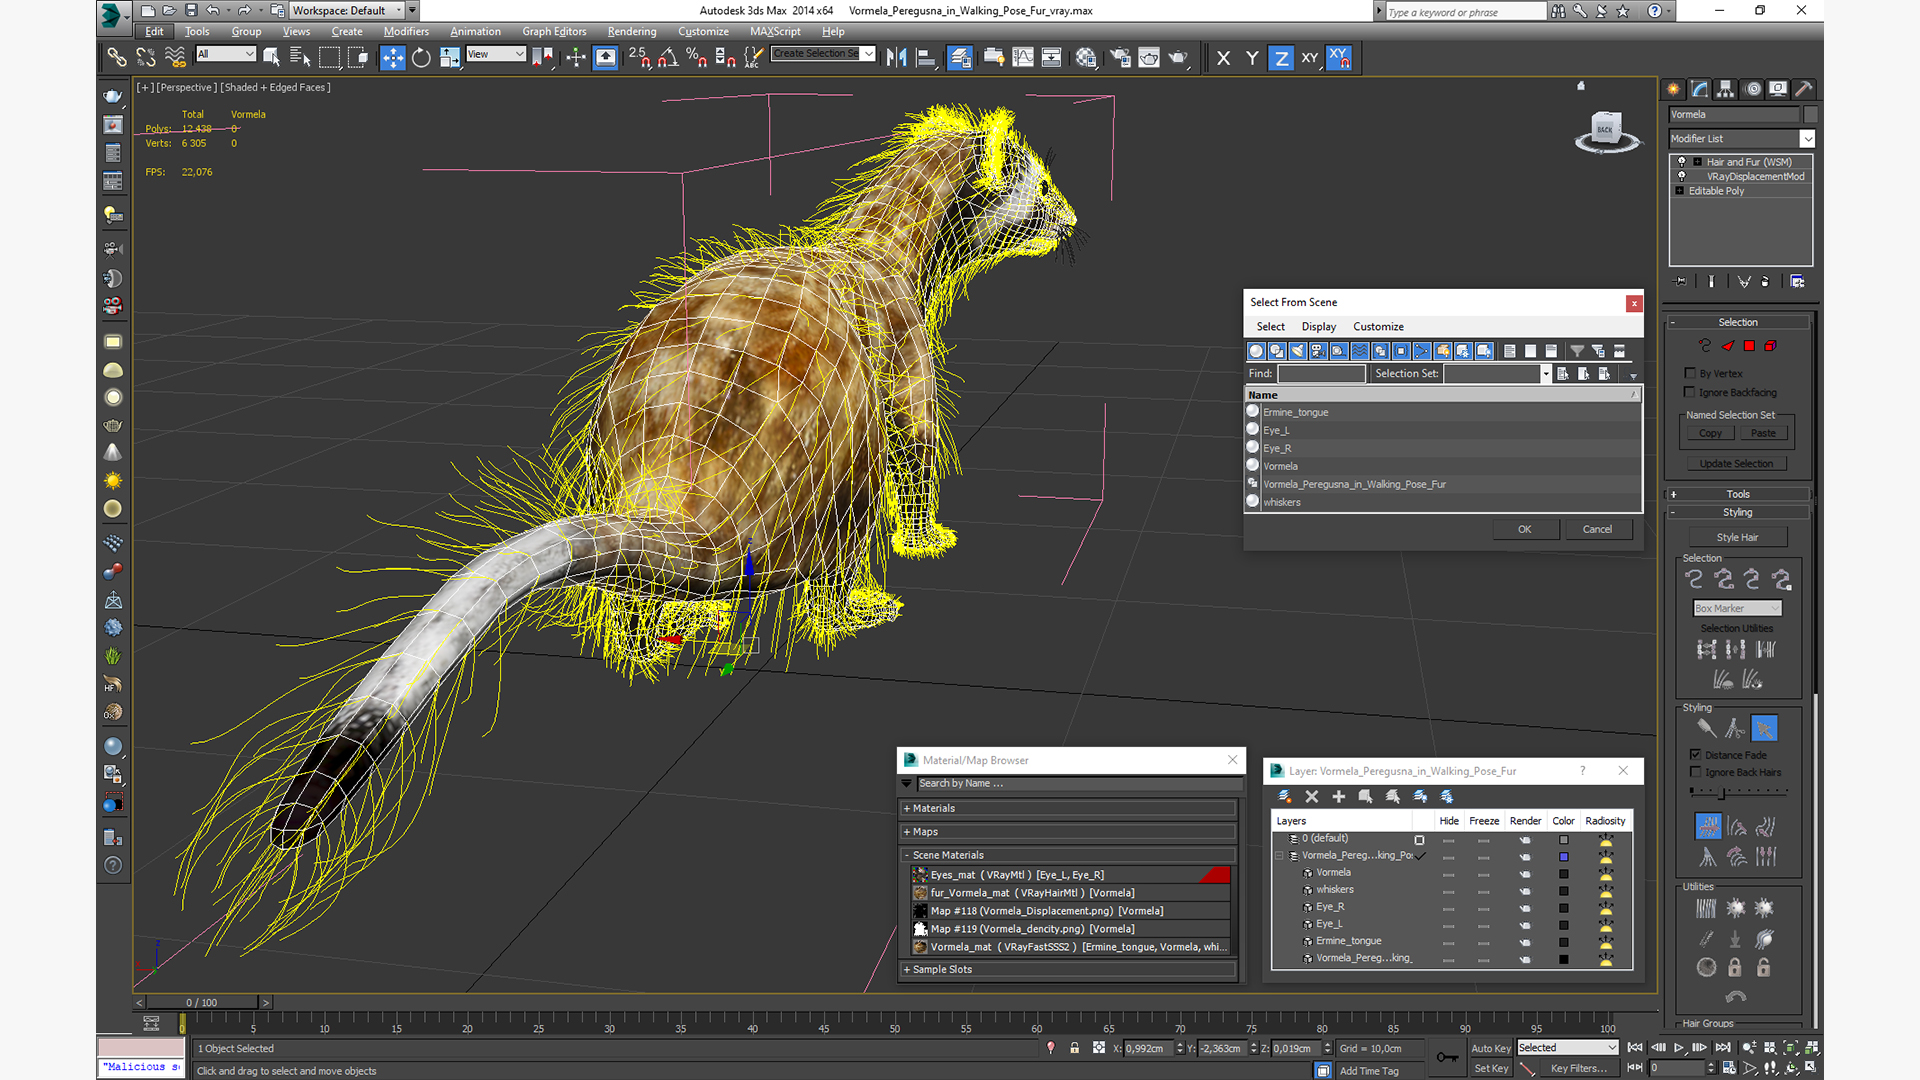The image size is (1920, 1080).
Task: Select the Select and Link tool
Action: point(117,58)
